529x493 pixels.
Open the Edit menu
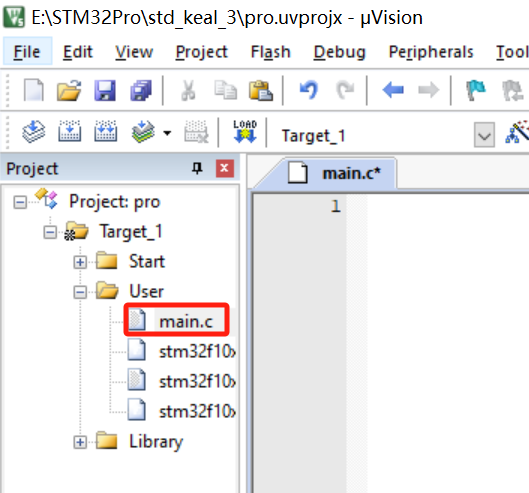click(78, 52)
